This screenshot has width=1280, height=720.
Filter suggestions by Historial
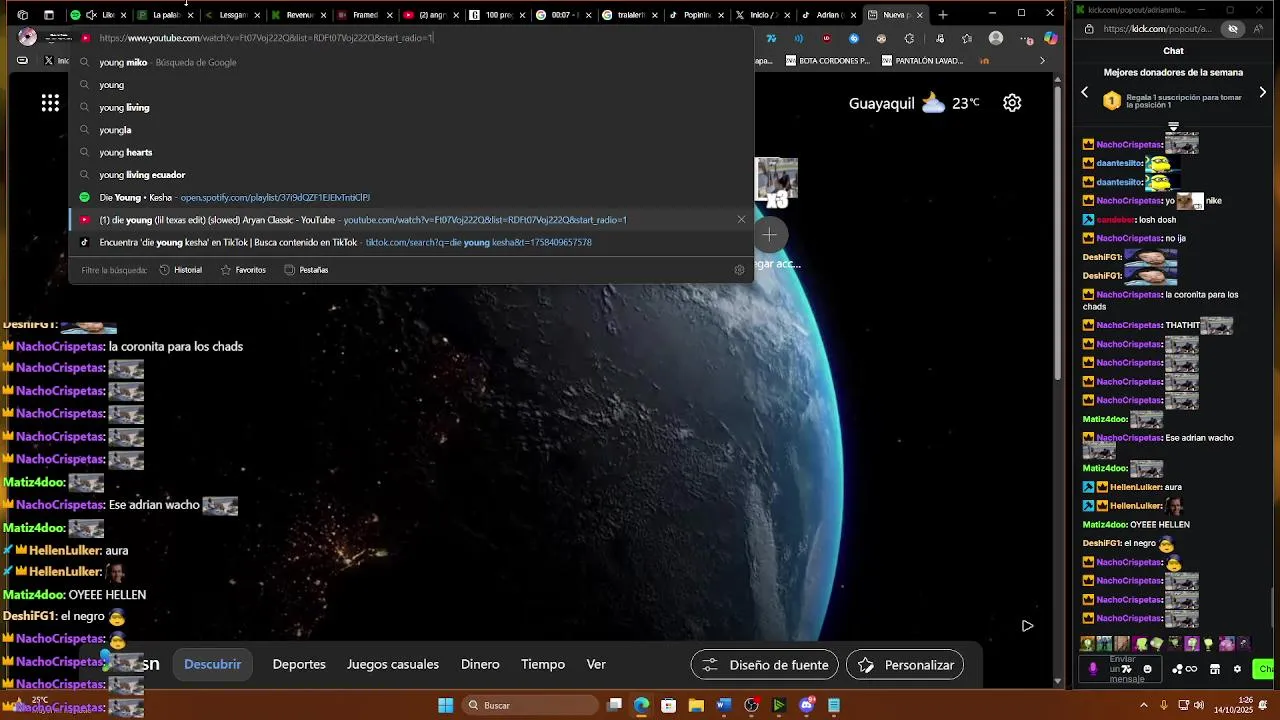click(181, 270)
